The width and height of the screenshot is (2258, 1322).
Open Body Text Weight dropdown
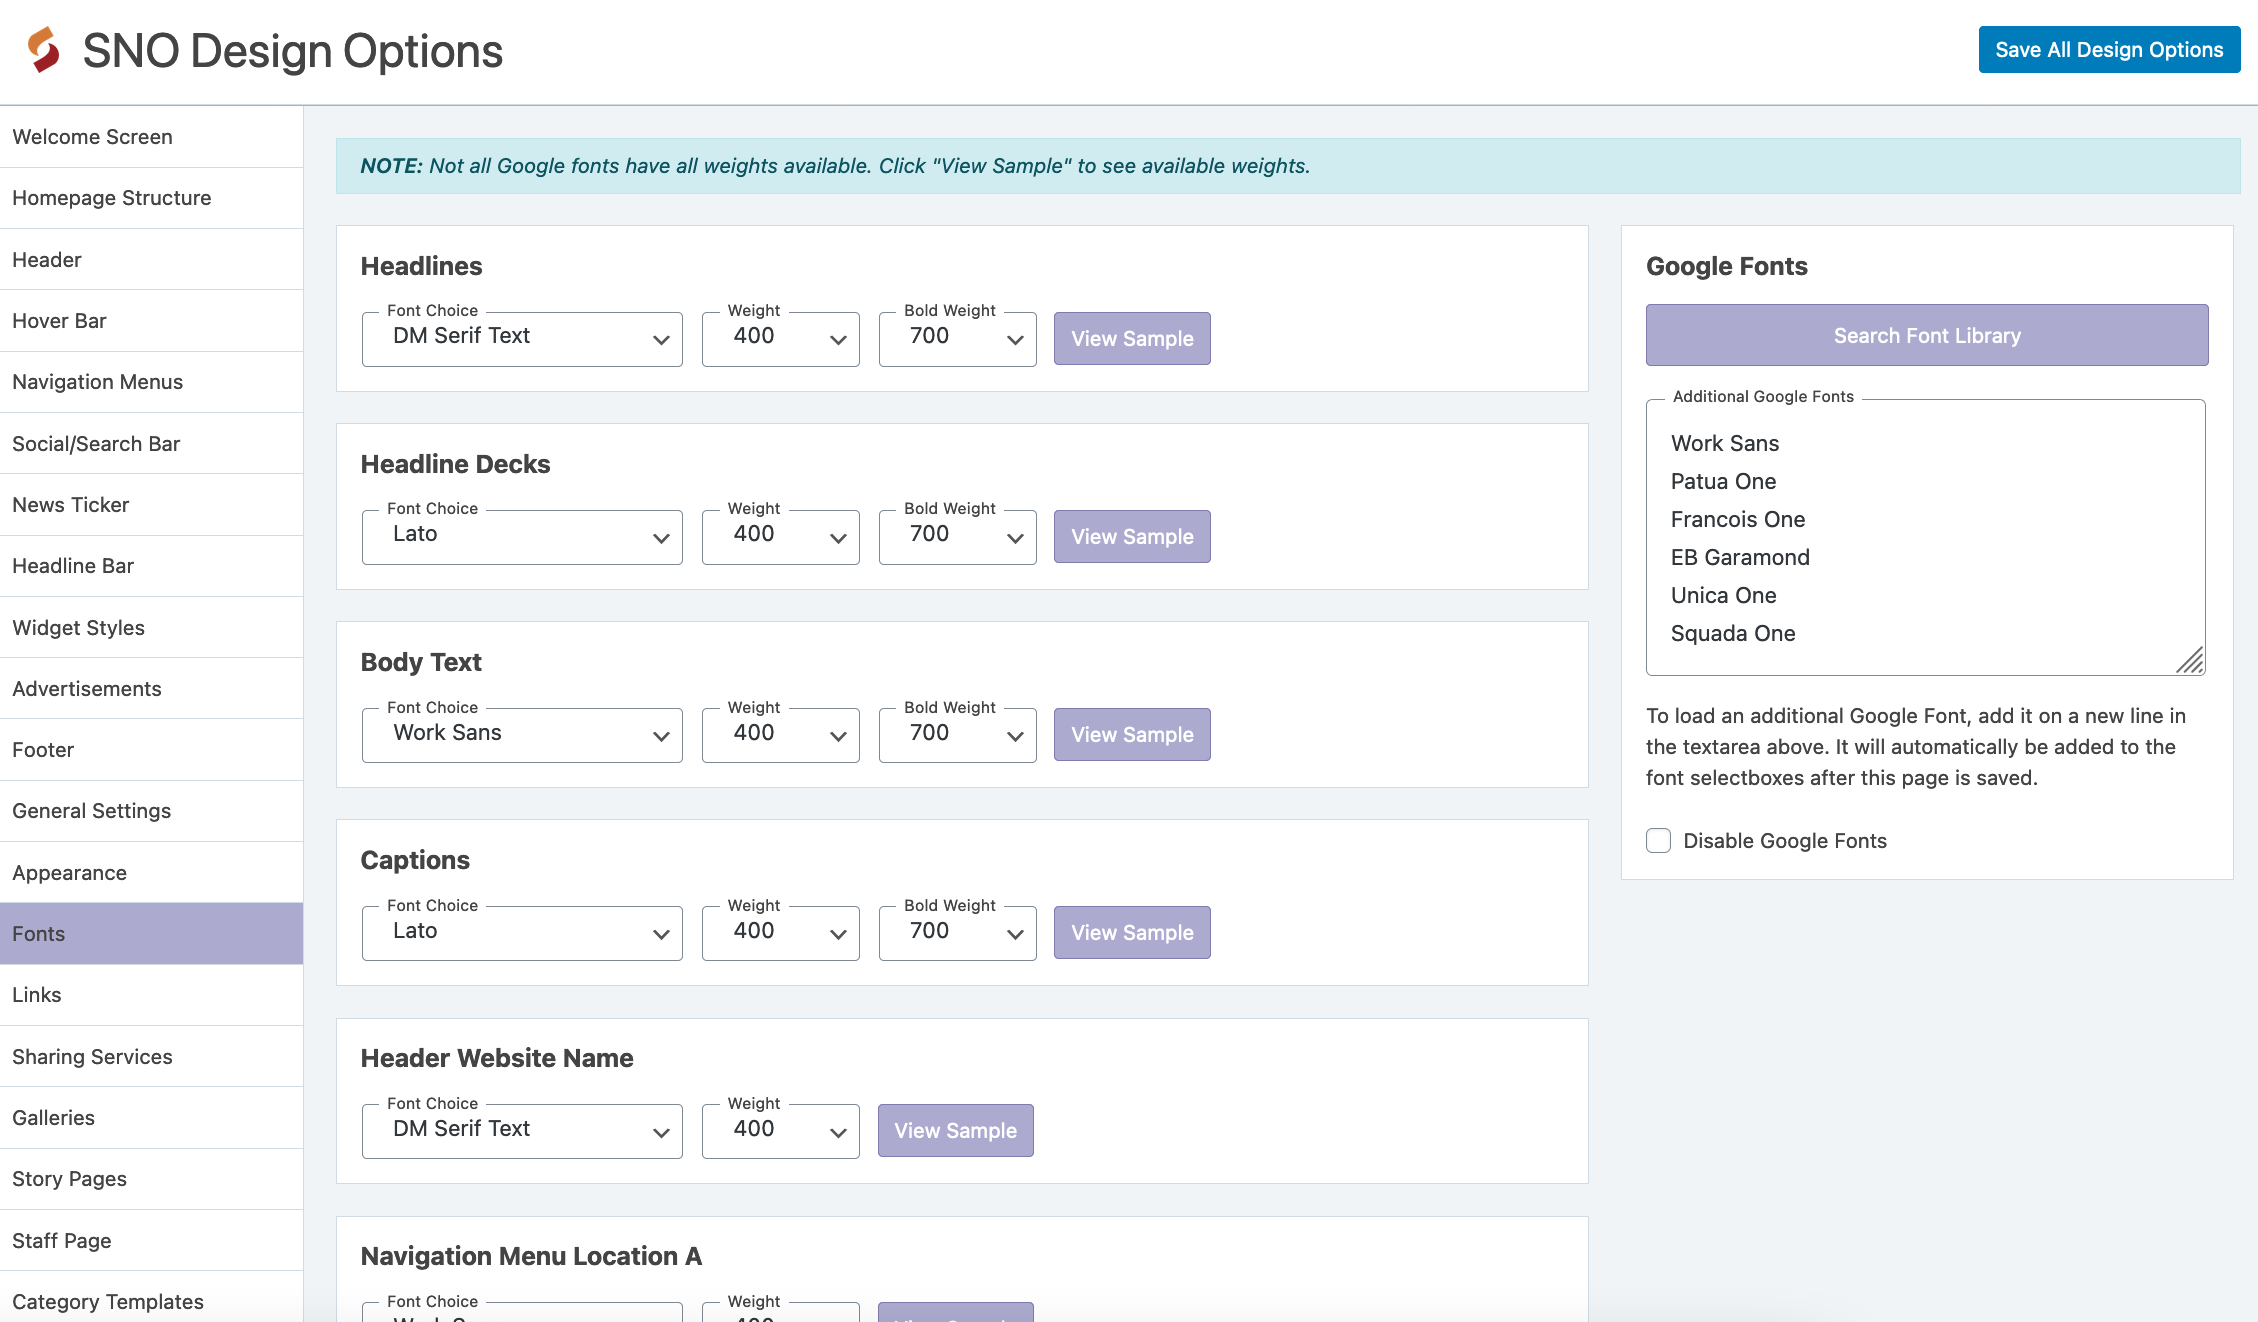pyautogui.click(x=781, y=735)
